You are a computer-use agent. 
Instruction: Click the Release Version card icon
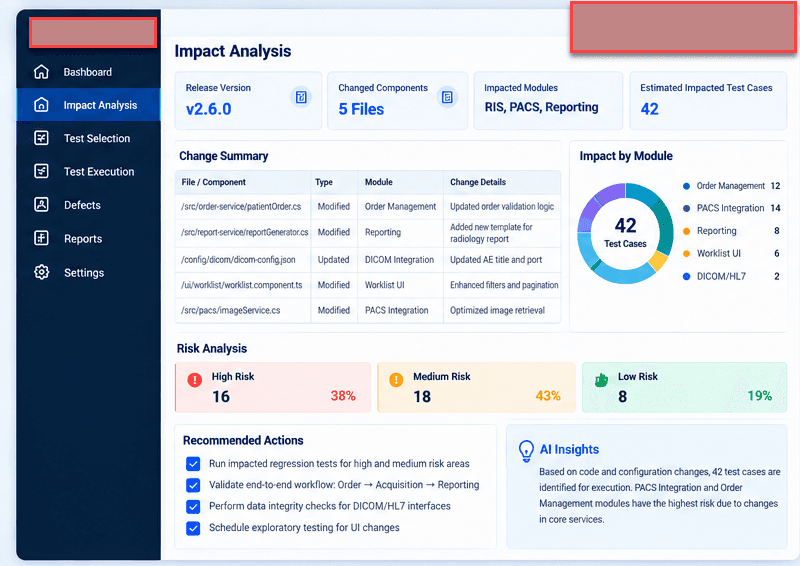(x=301, y=97)
